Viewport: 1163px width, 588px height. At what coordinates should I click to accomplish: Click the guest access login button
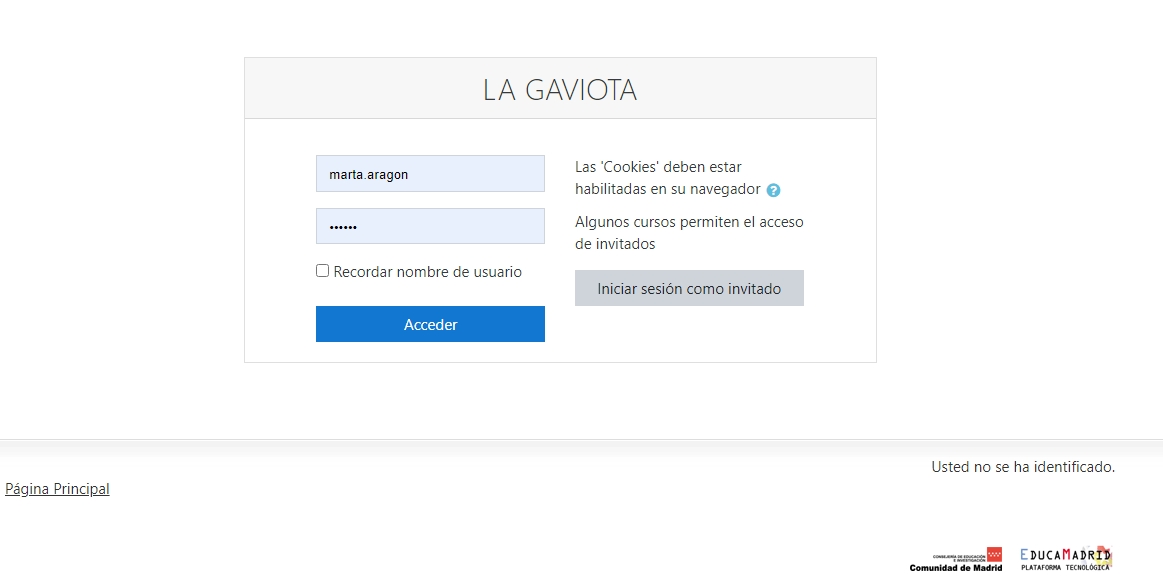point(689,288)
